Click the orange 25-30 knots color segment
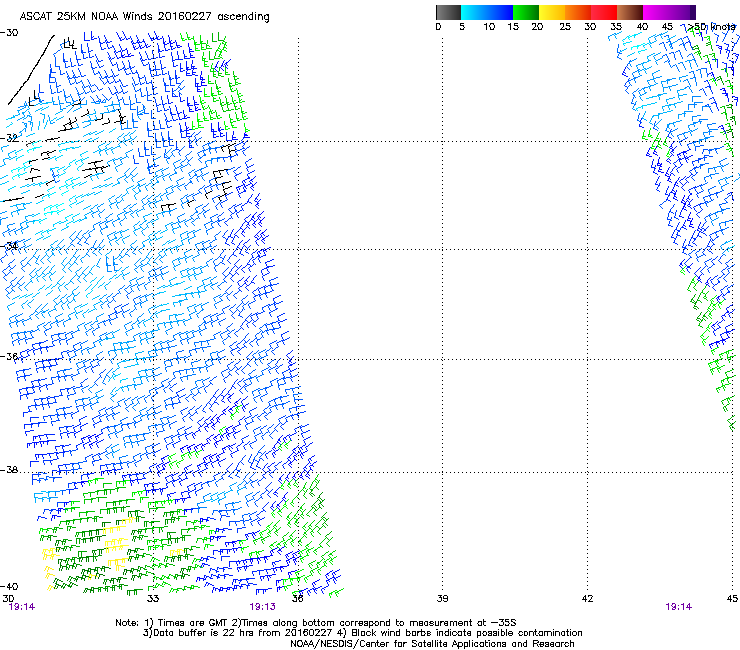This screenshot has height=650, width=740. (x=578, y=12)
